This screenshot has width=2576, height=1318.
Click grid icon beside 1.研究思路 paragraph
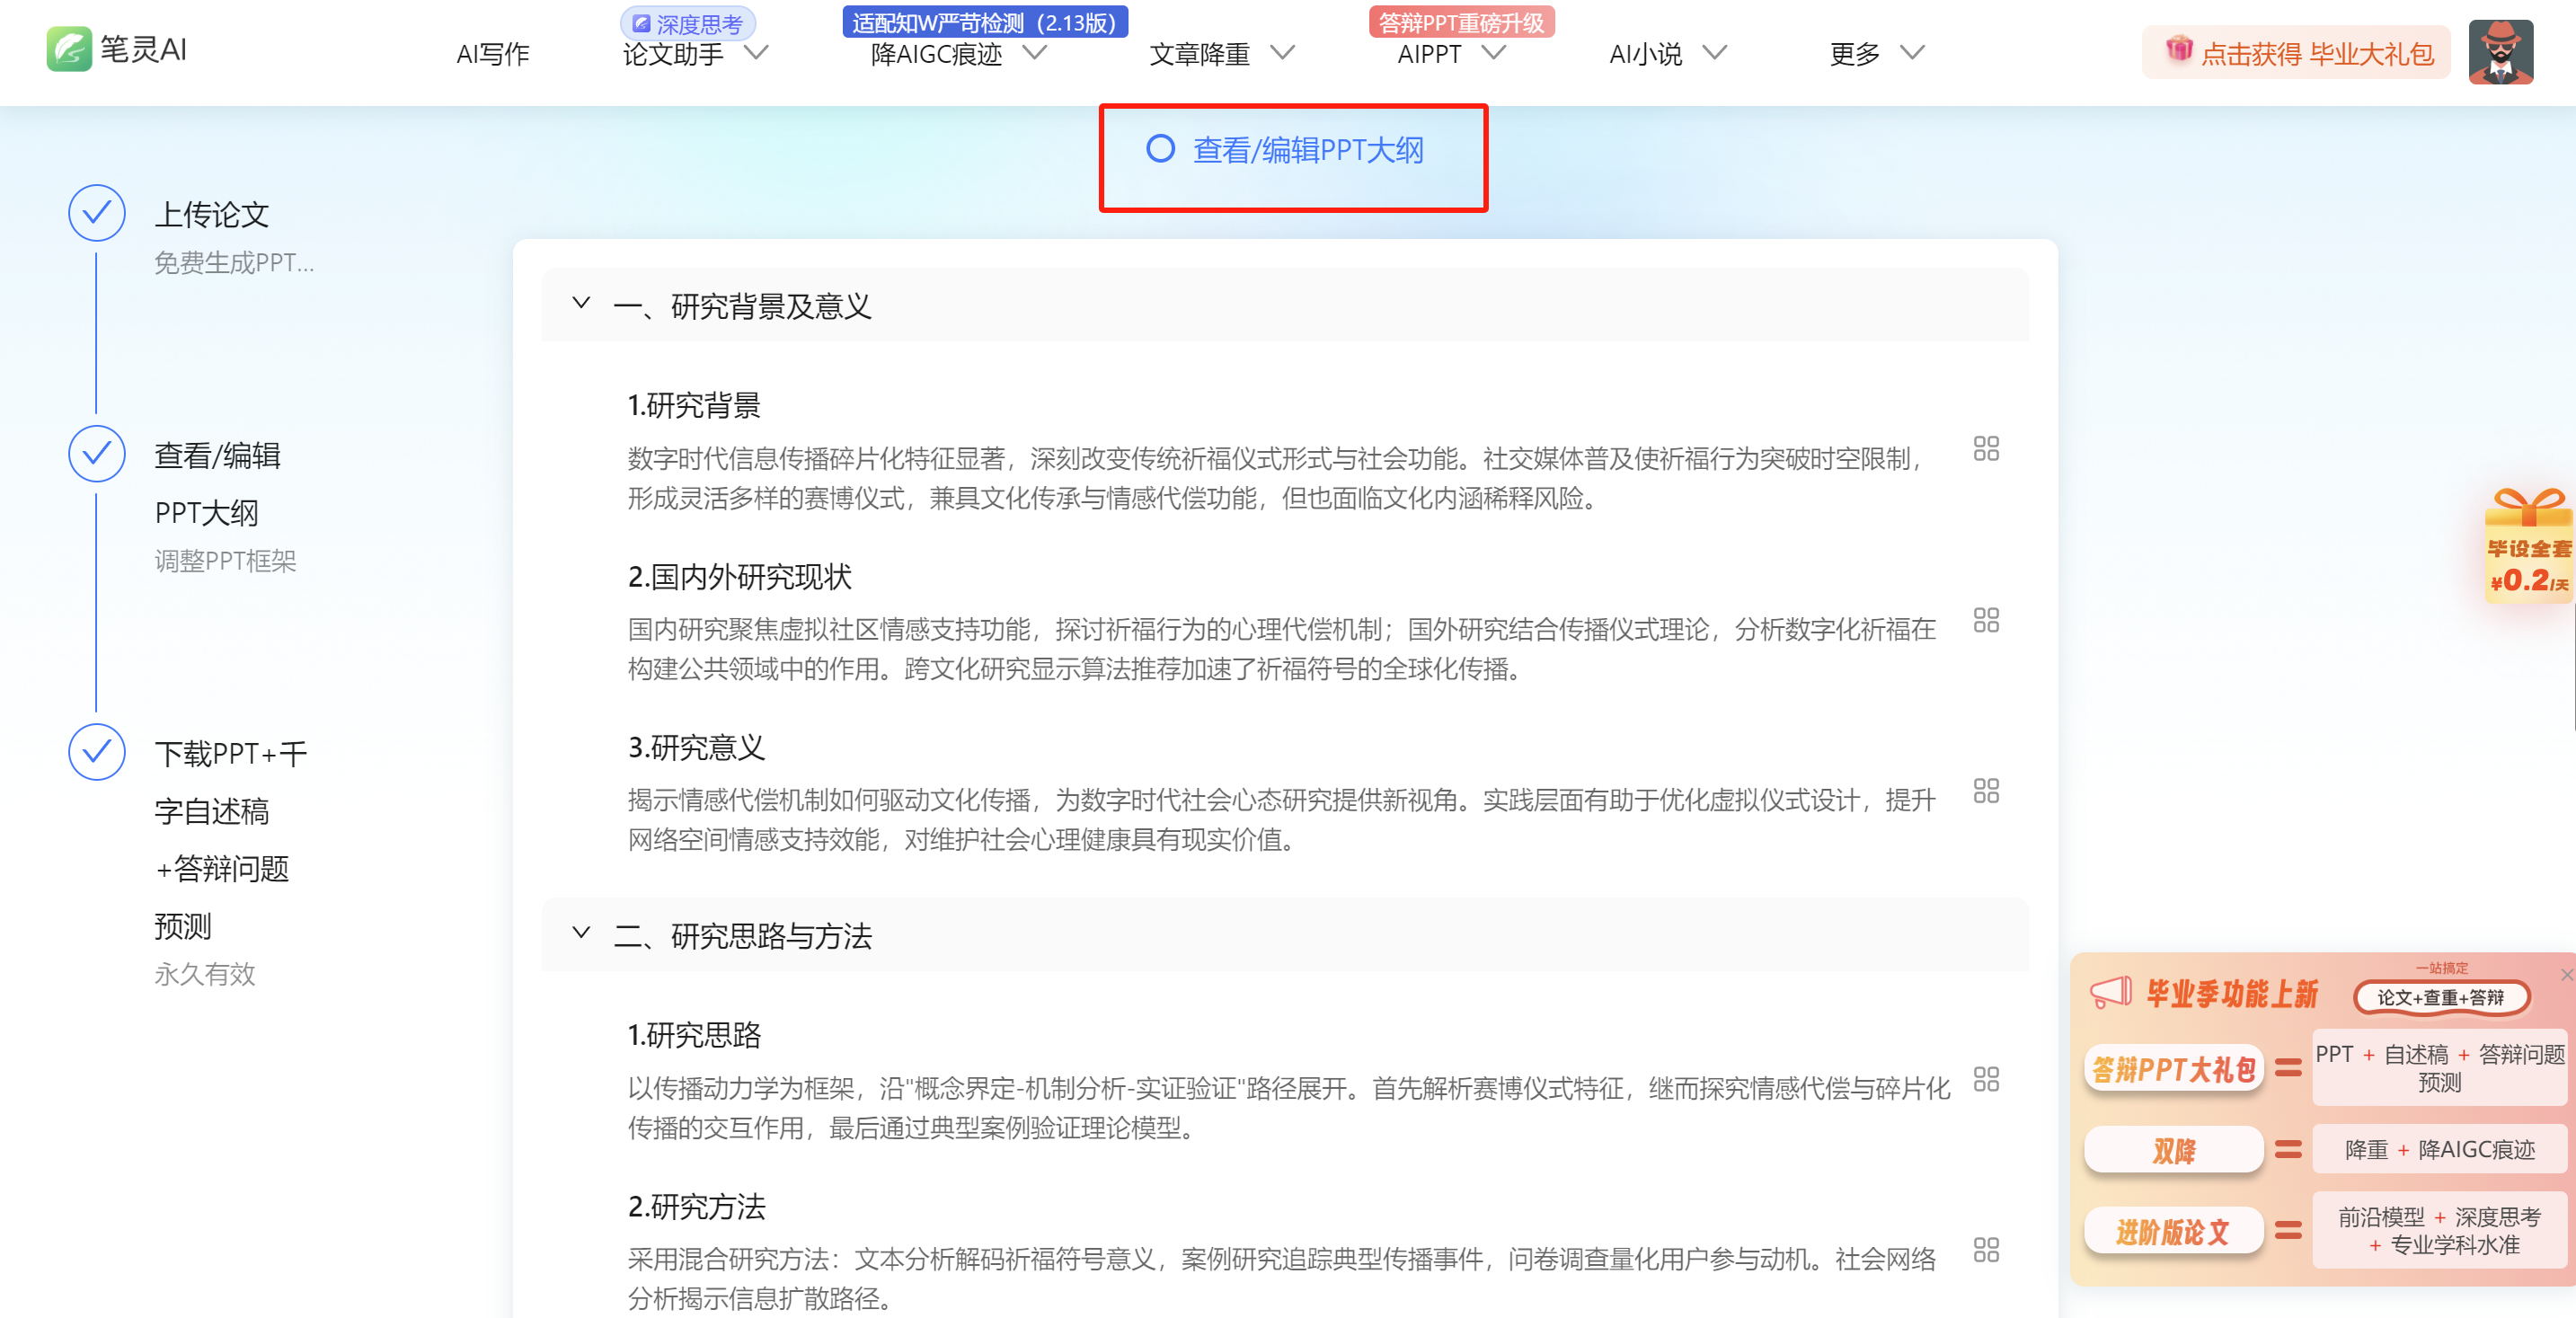click(x=1985, y=1079)
